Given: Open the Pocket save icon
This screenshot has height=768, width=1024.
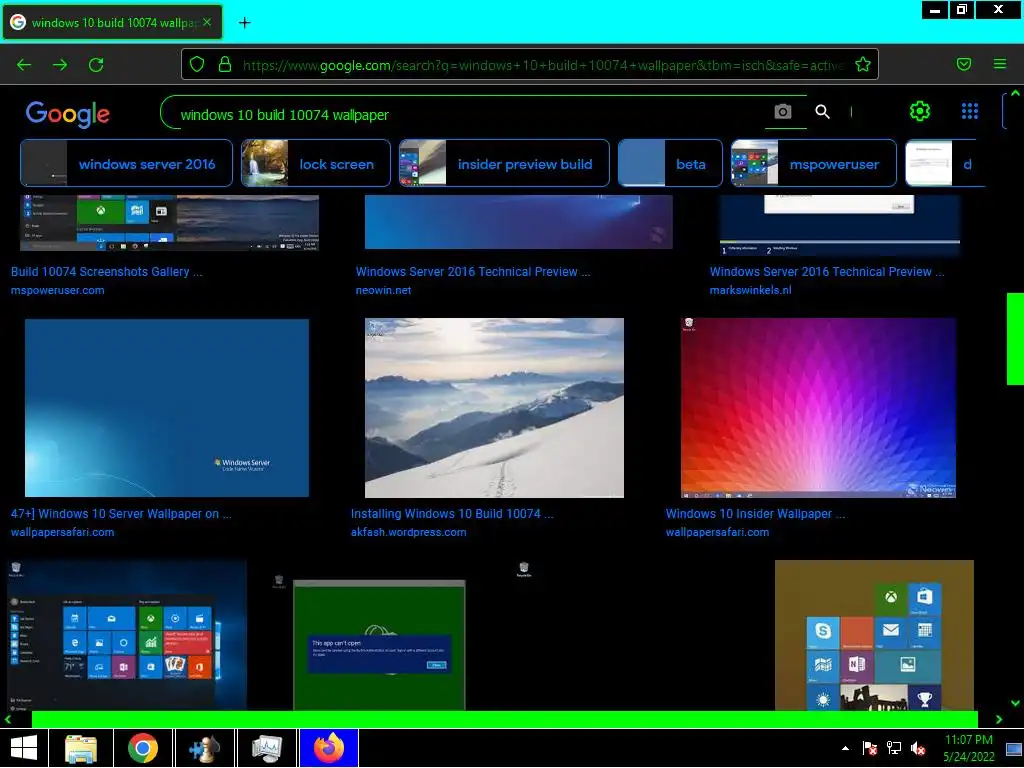Looking at the screenshot, I should point(963,64).
